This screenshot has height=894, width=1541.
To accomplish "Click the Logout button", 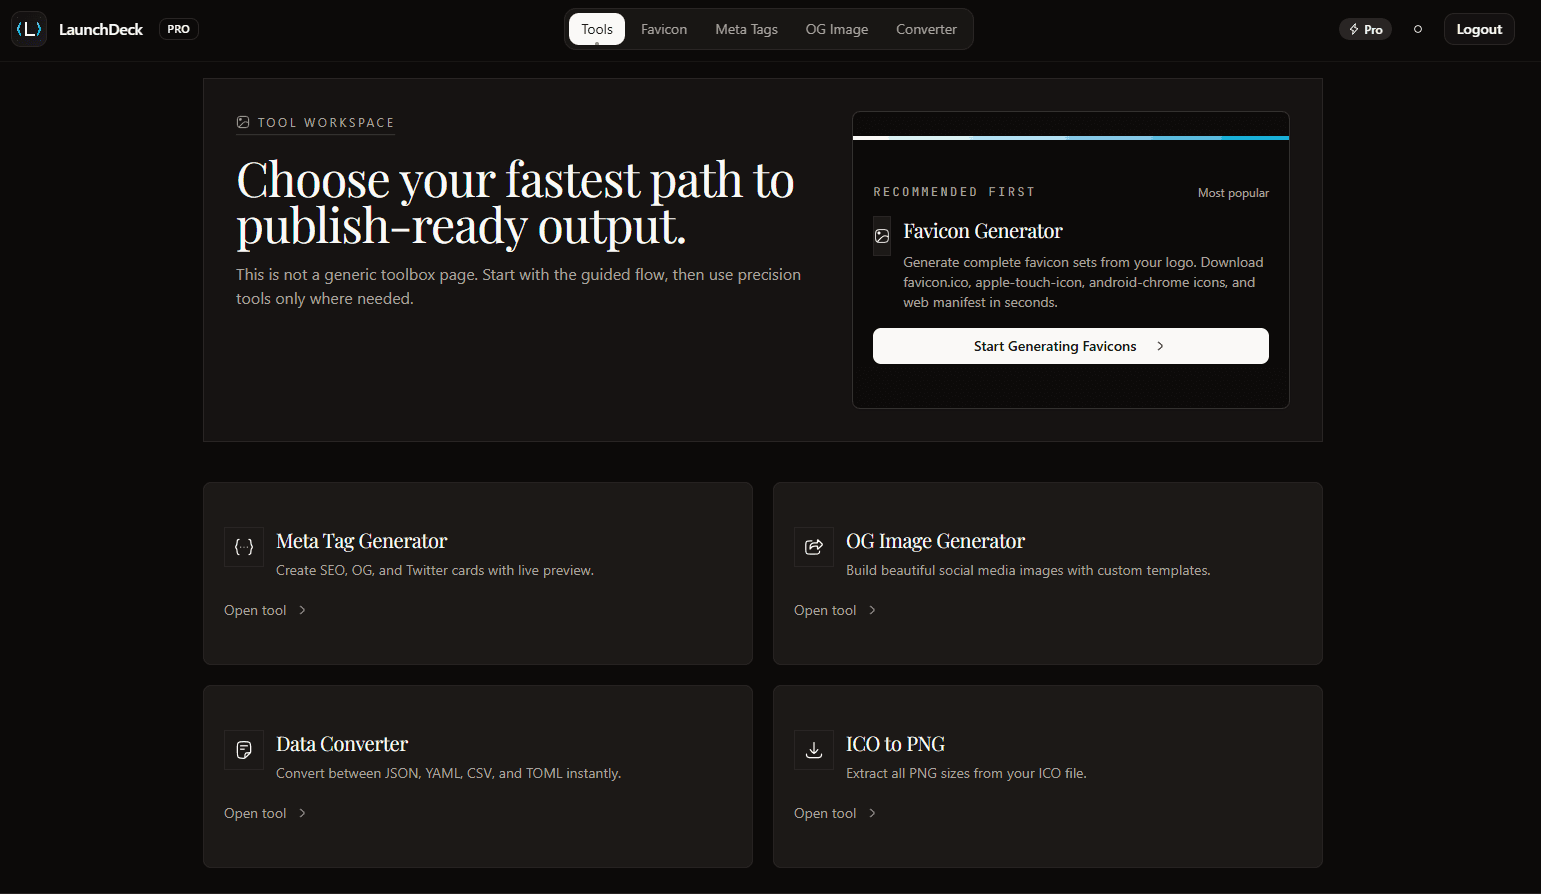I will click(x=1479, y=29).
